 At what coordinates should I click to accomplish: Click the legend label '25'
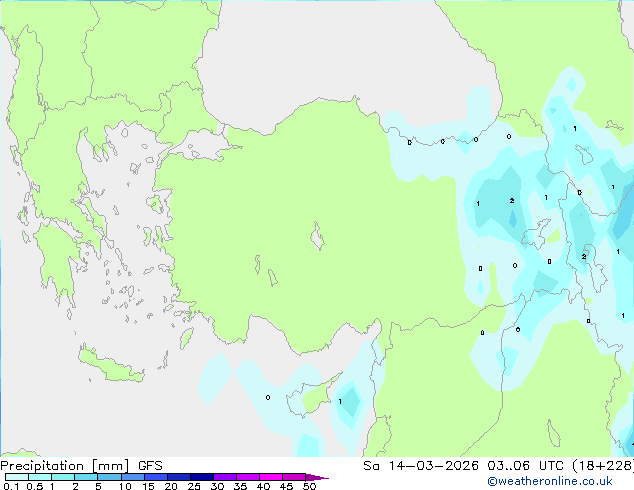click(x=194, y=486)
